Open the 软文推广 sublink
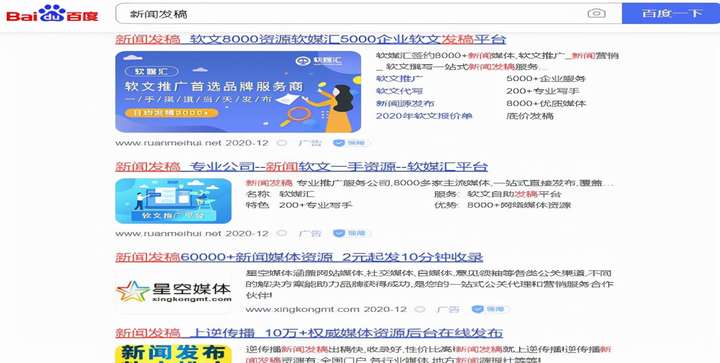 (x=399, y=78)
